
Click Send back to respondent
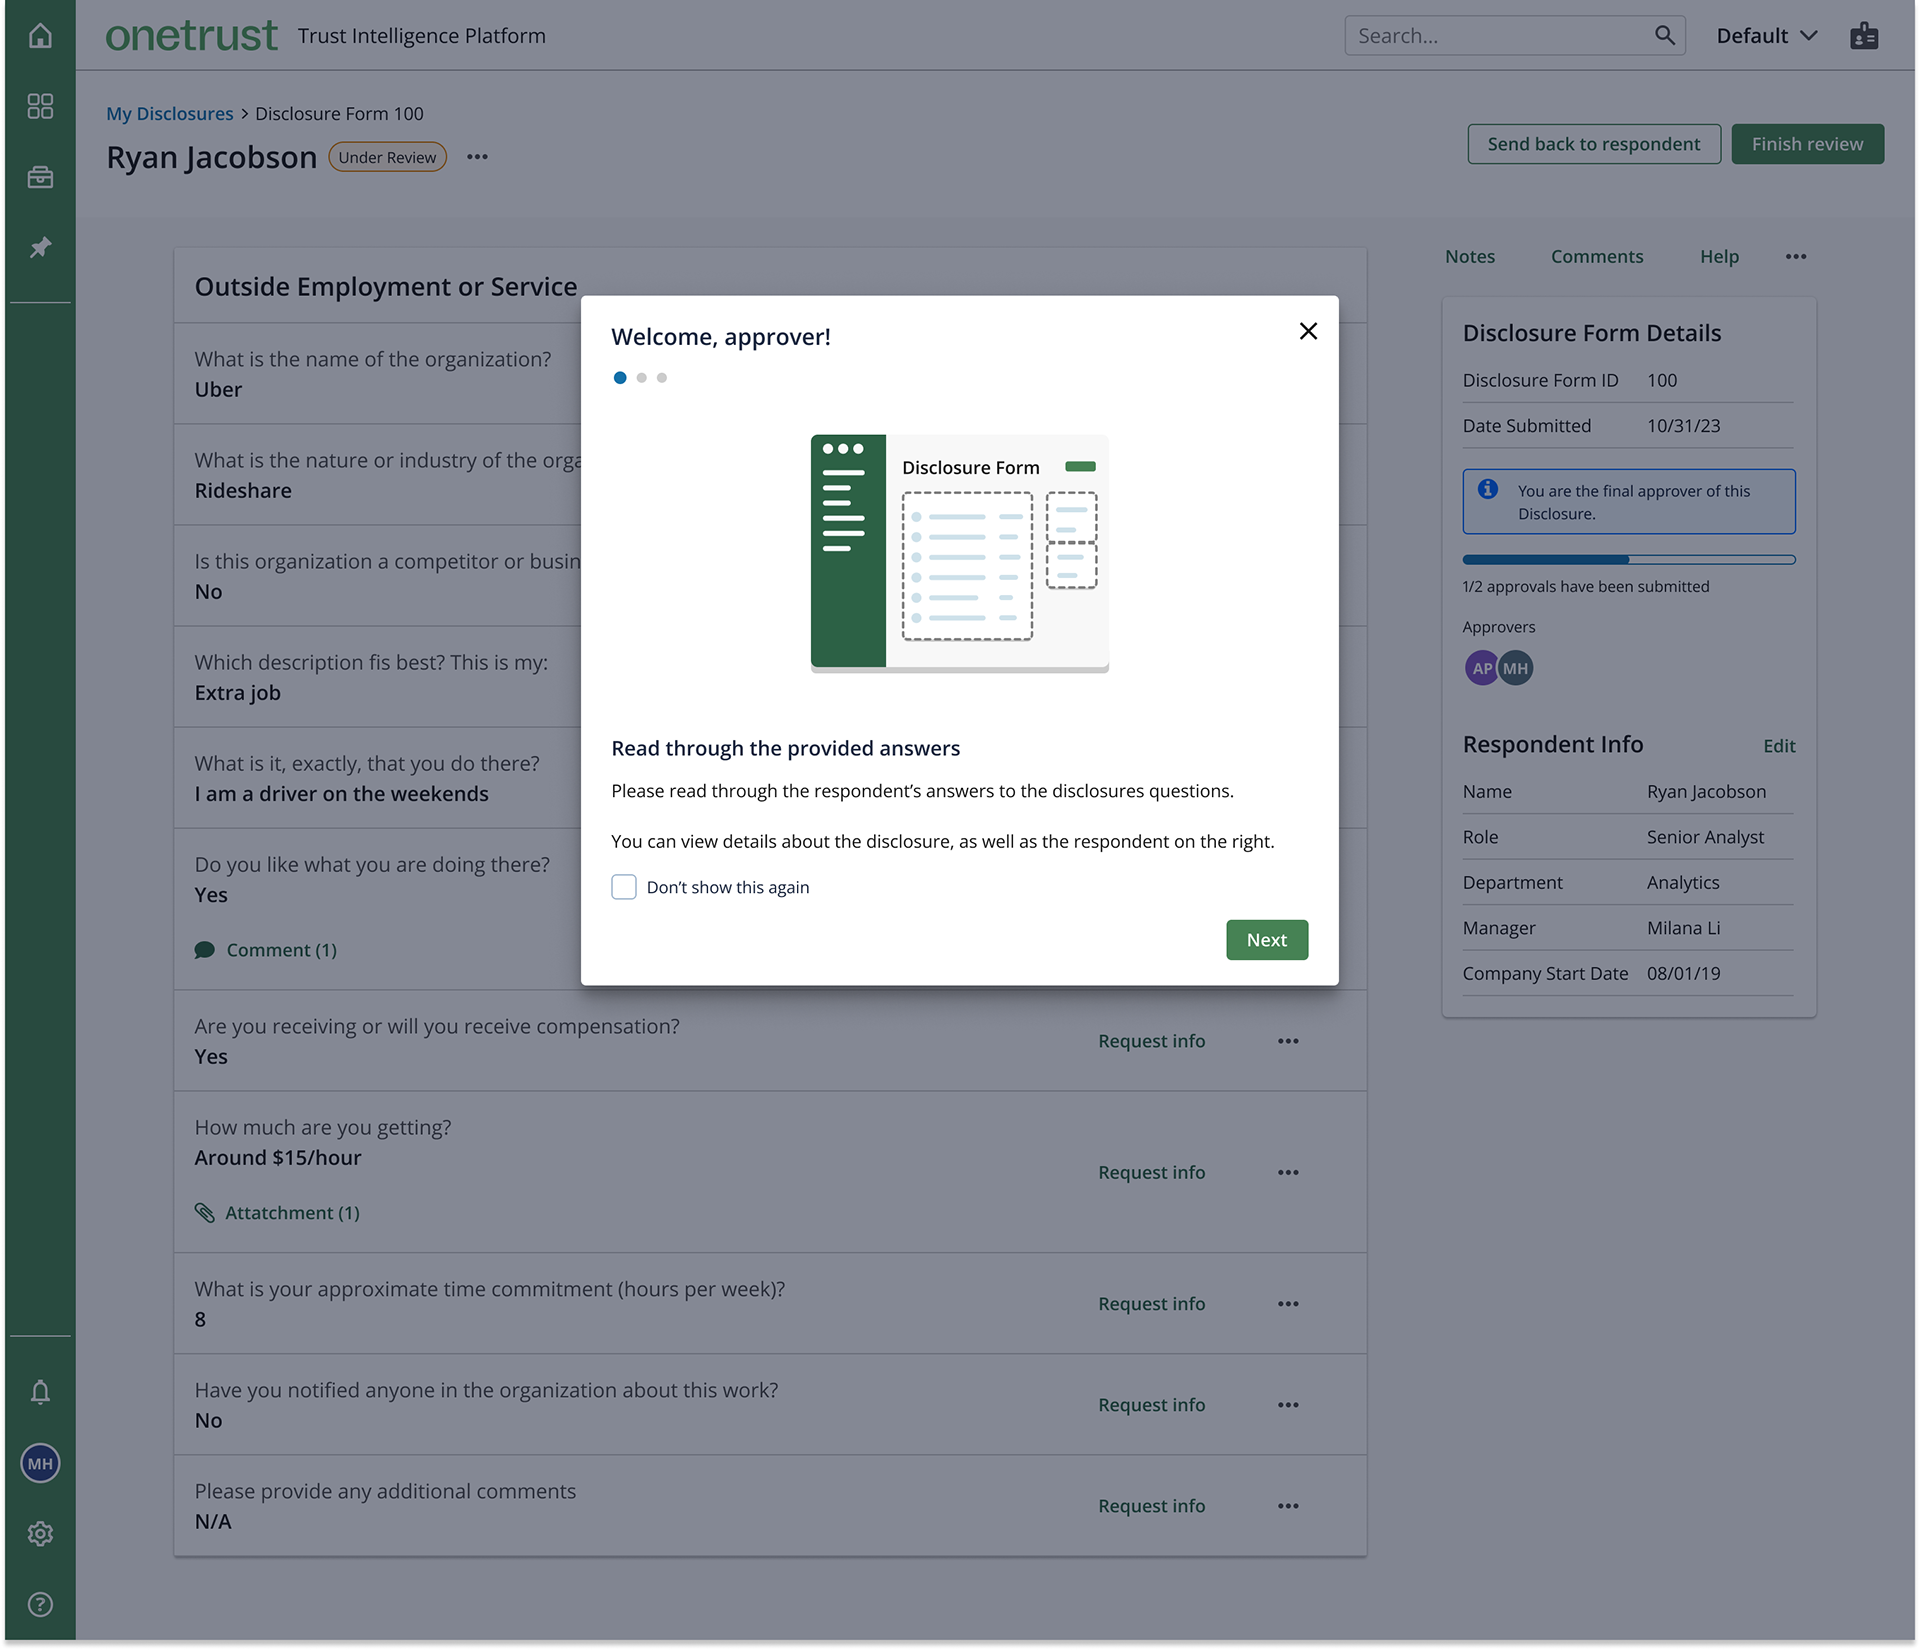[1593, 144]
